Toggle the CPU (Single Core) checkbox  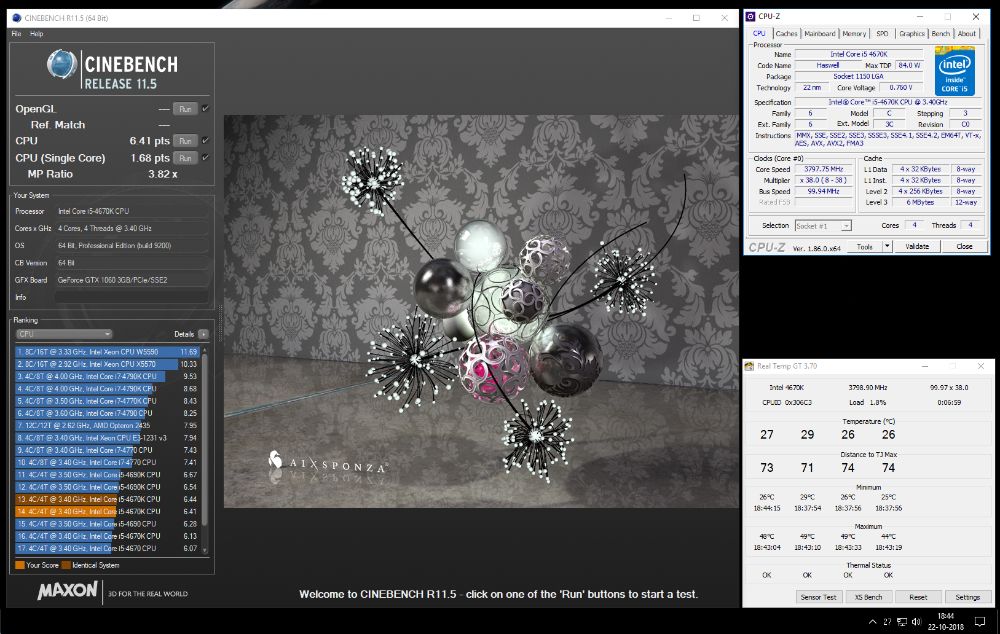point(205,158)
